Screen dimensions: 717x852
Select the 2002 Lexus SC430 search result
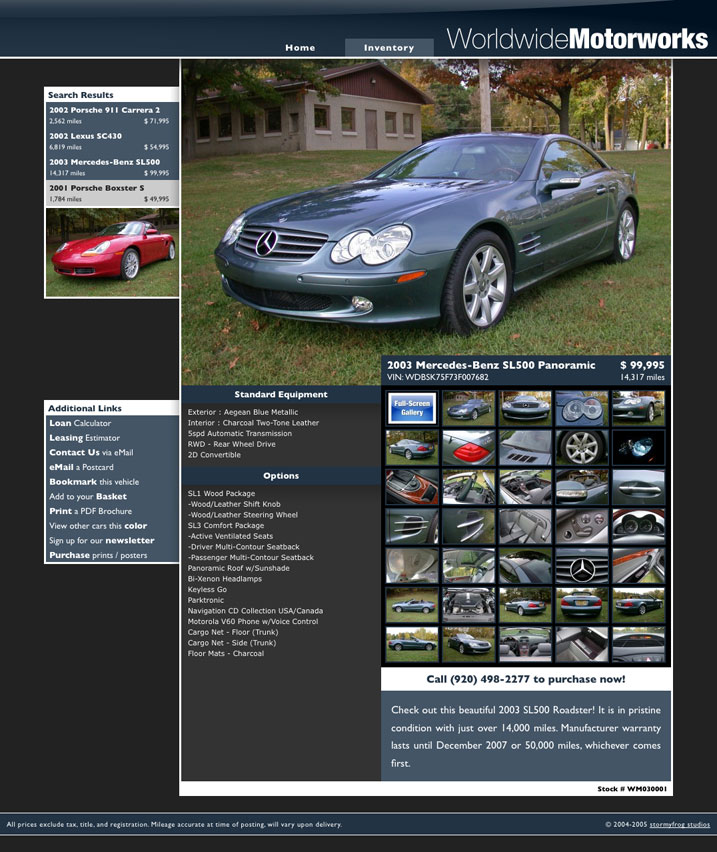tap(112, 141)
